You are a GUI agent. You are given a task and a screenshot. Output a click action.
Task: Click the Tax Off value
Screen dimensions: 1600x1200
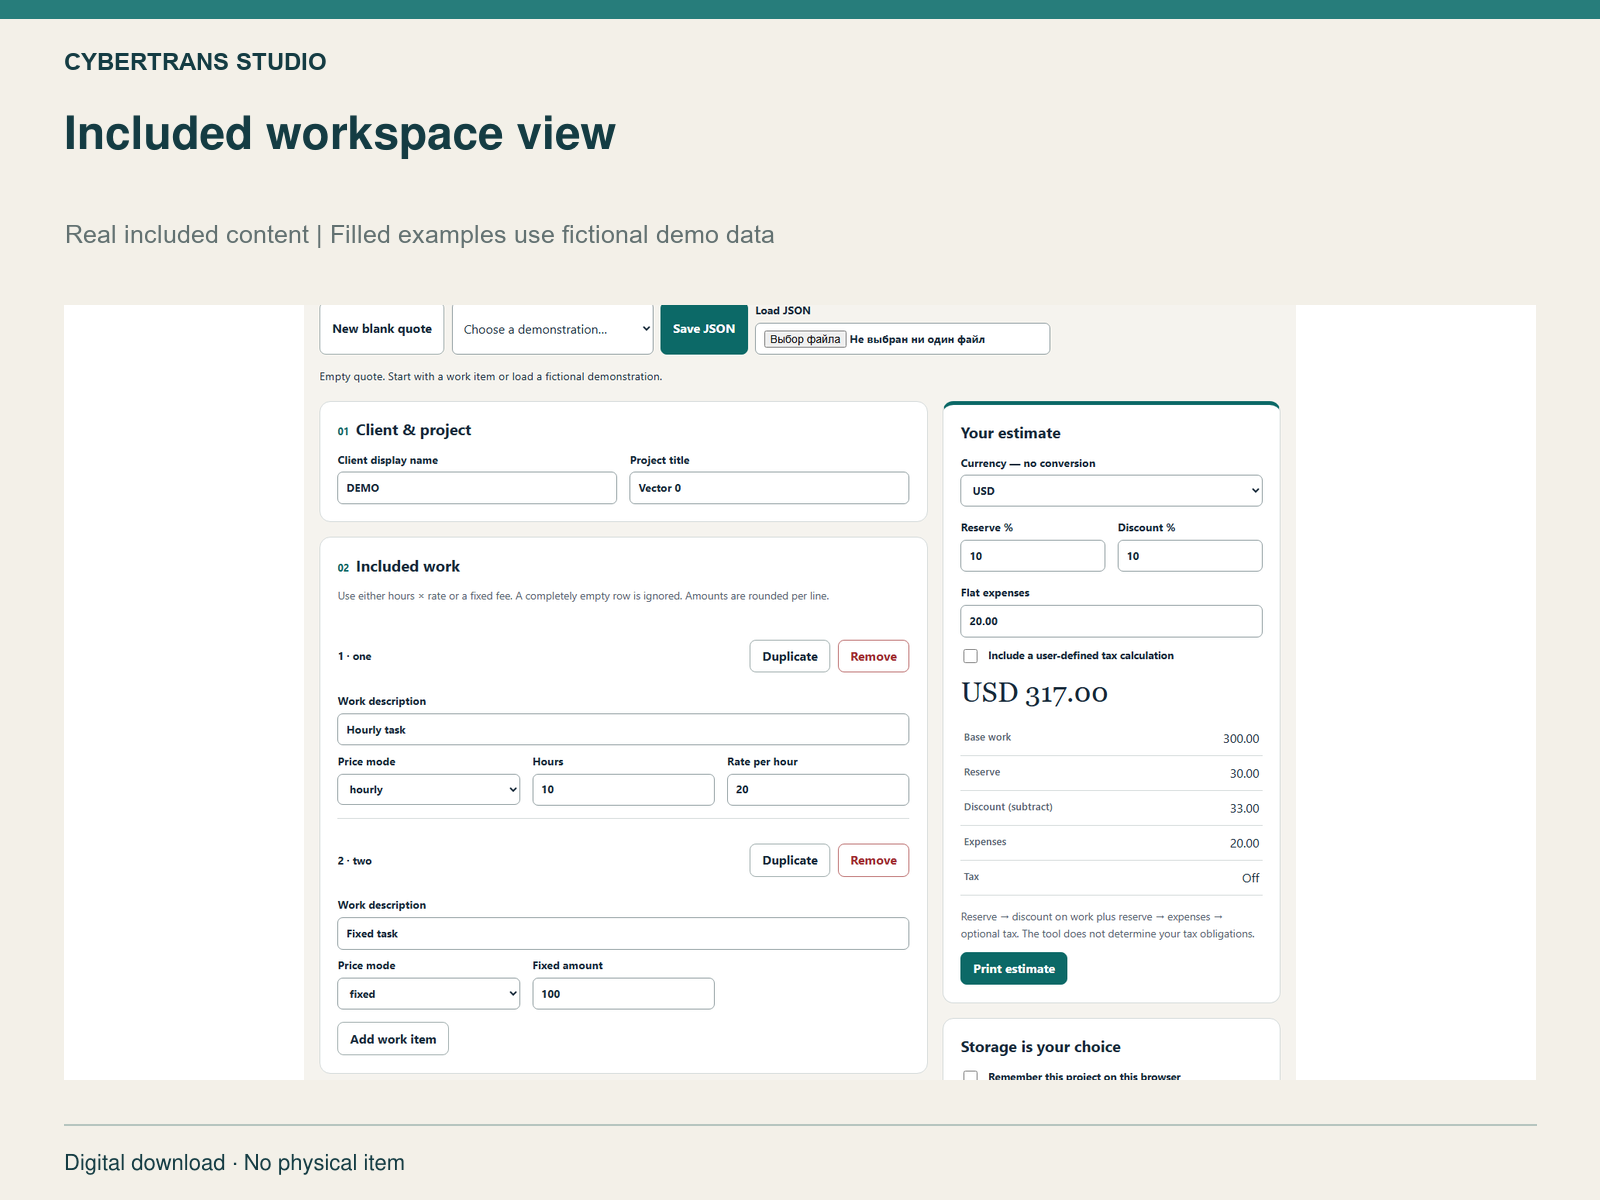(1250, 878)
